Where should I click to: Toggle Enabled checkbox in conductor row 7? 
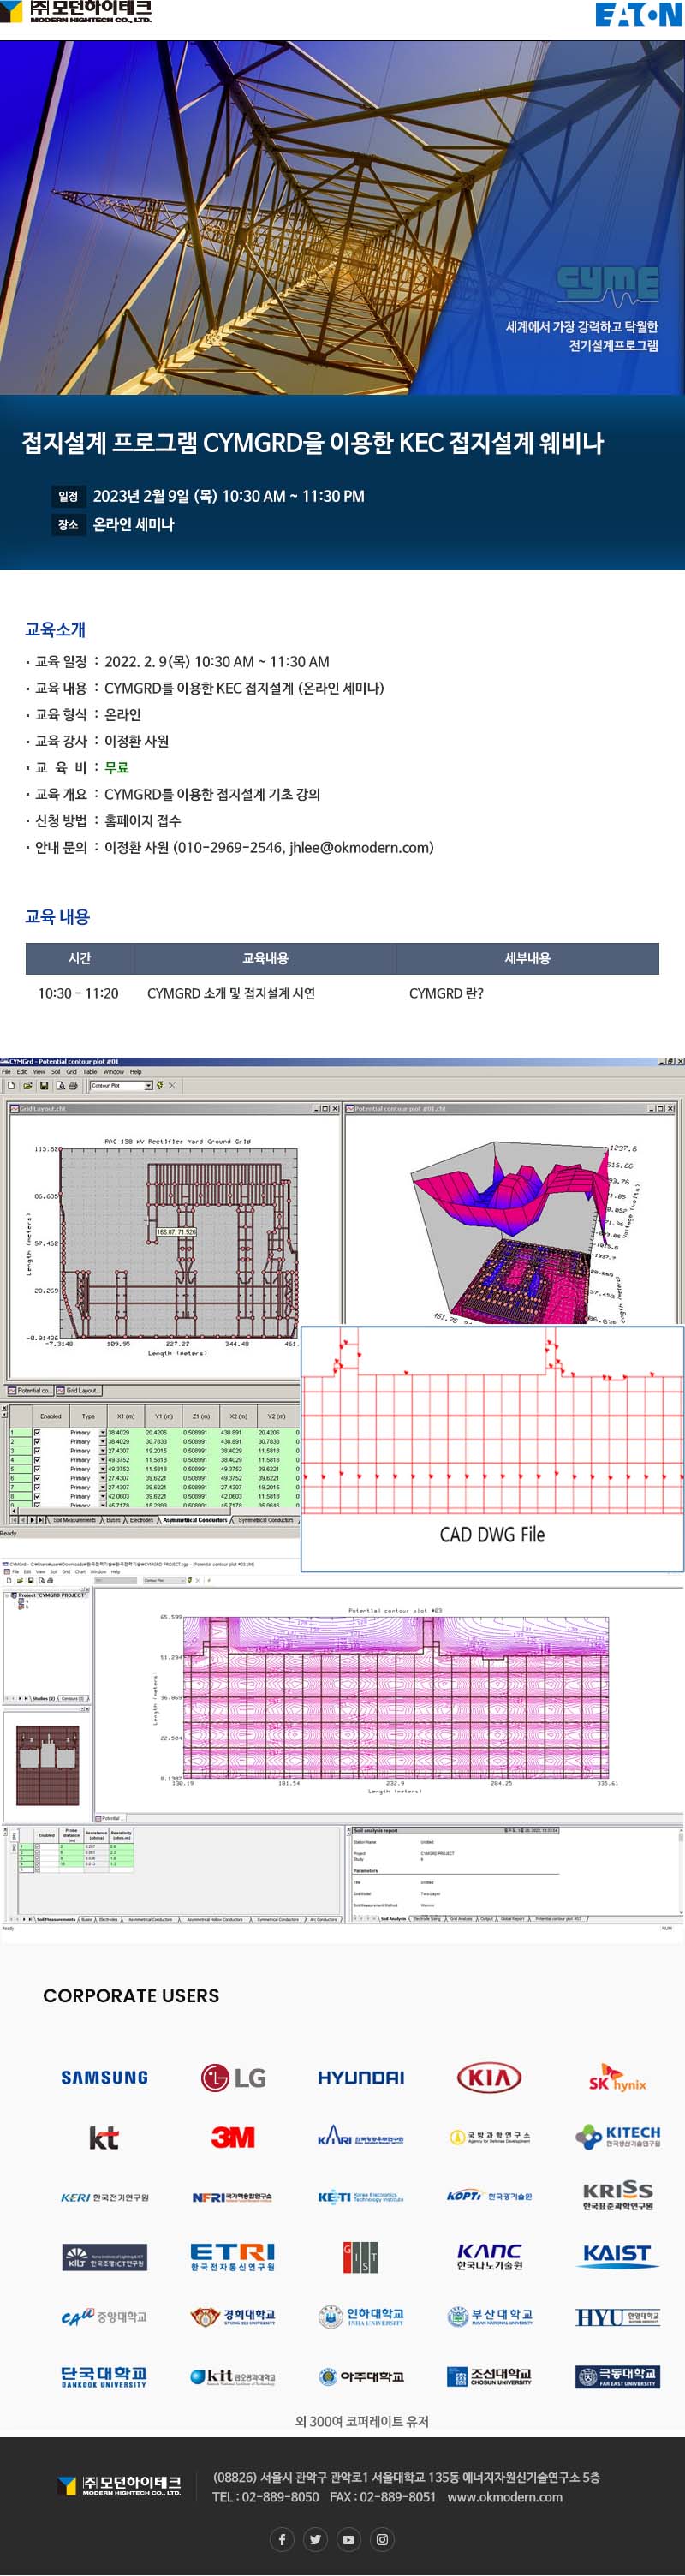click(37, 1487)
